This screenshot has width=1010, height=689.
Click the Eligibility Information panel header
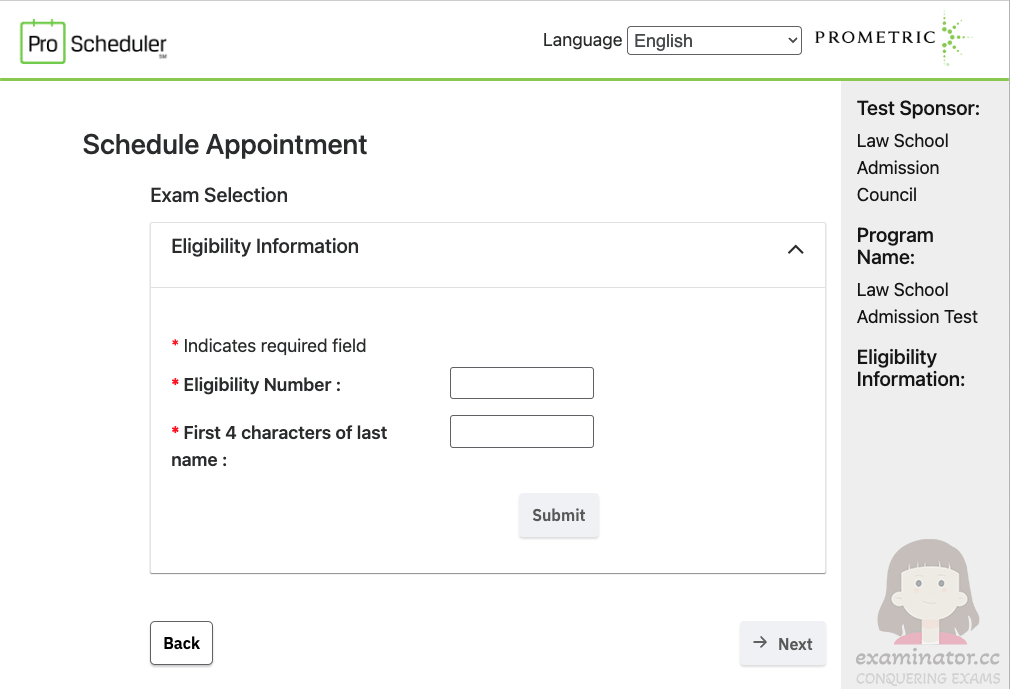pyautogui.click(x=488, y=255)
